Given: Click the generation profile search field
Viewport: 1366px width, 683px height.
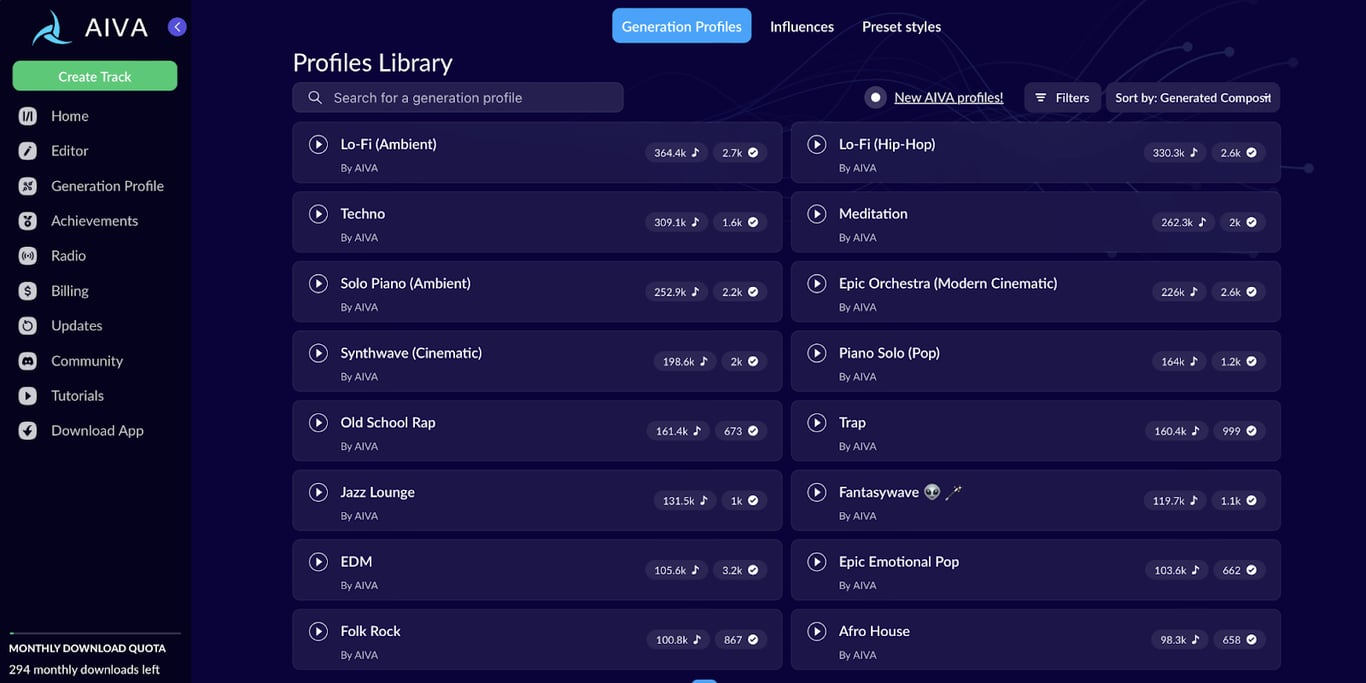Looking at the screenshot, I should 457,97.
